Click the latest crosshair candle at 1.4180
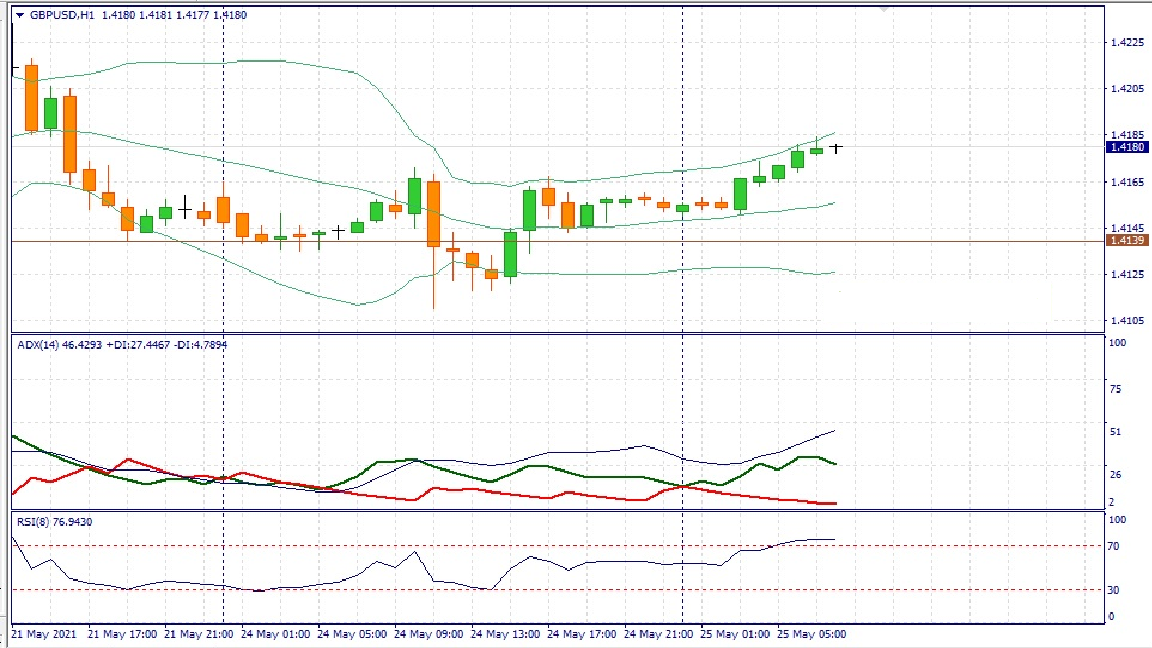This screenshot has width=1152, height=648. point(836,148)
